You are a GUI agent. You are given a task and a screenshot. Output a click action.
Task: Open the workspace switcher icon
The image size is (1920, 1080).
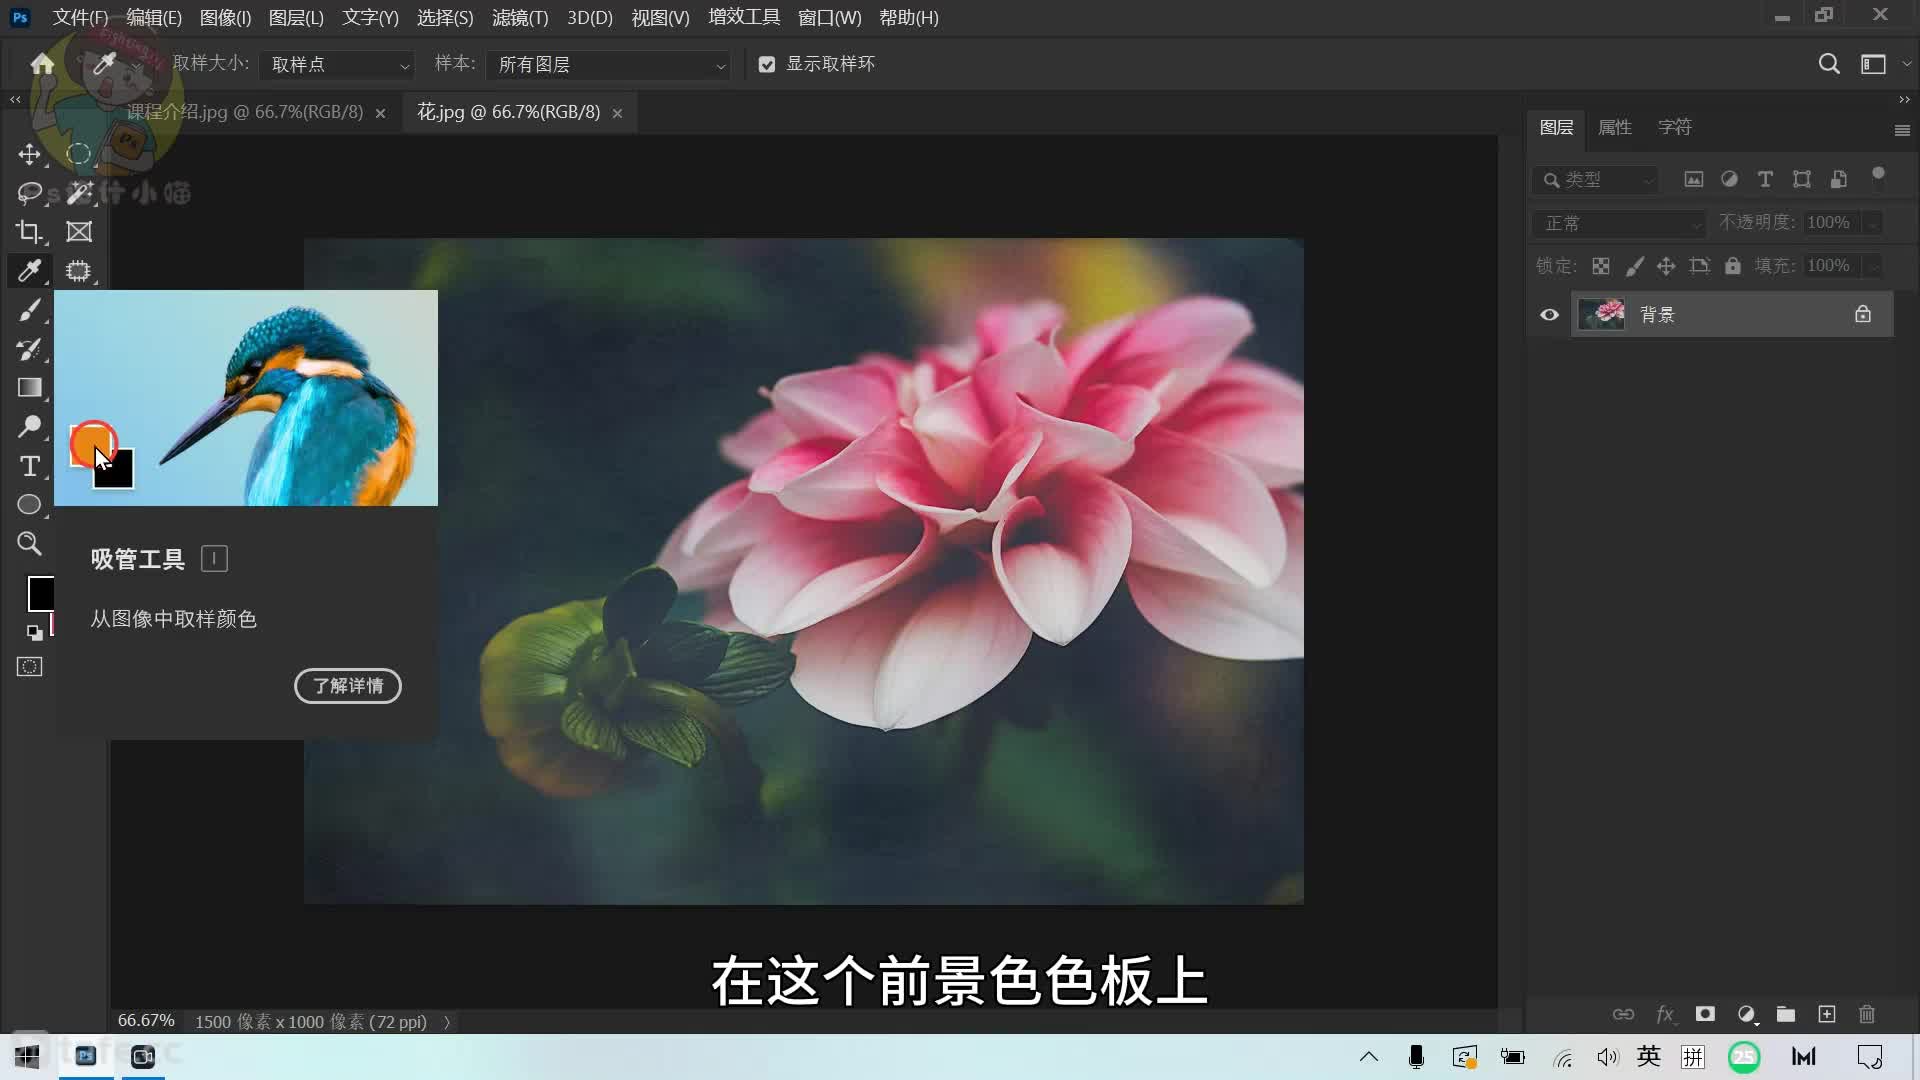coord(1873,64)
